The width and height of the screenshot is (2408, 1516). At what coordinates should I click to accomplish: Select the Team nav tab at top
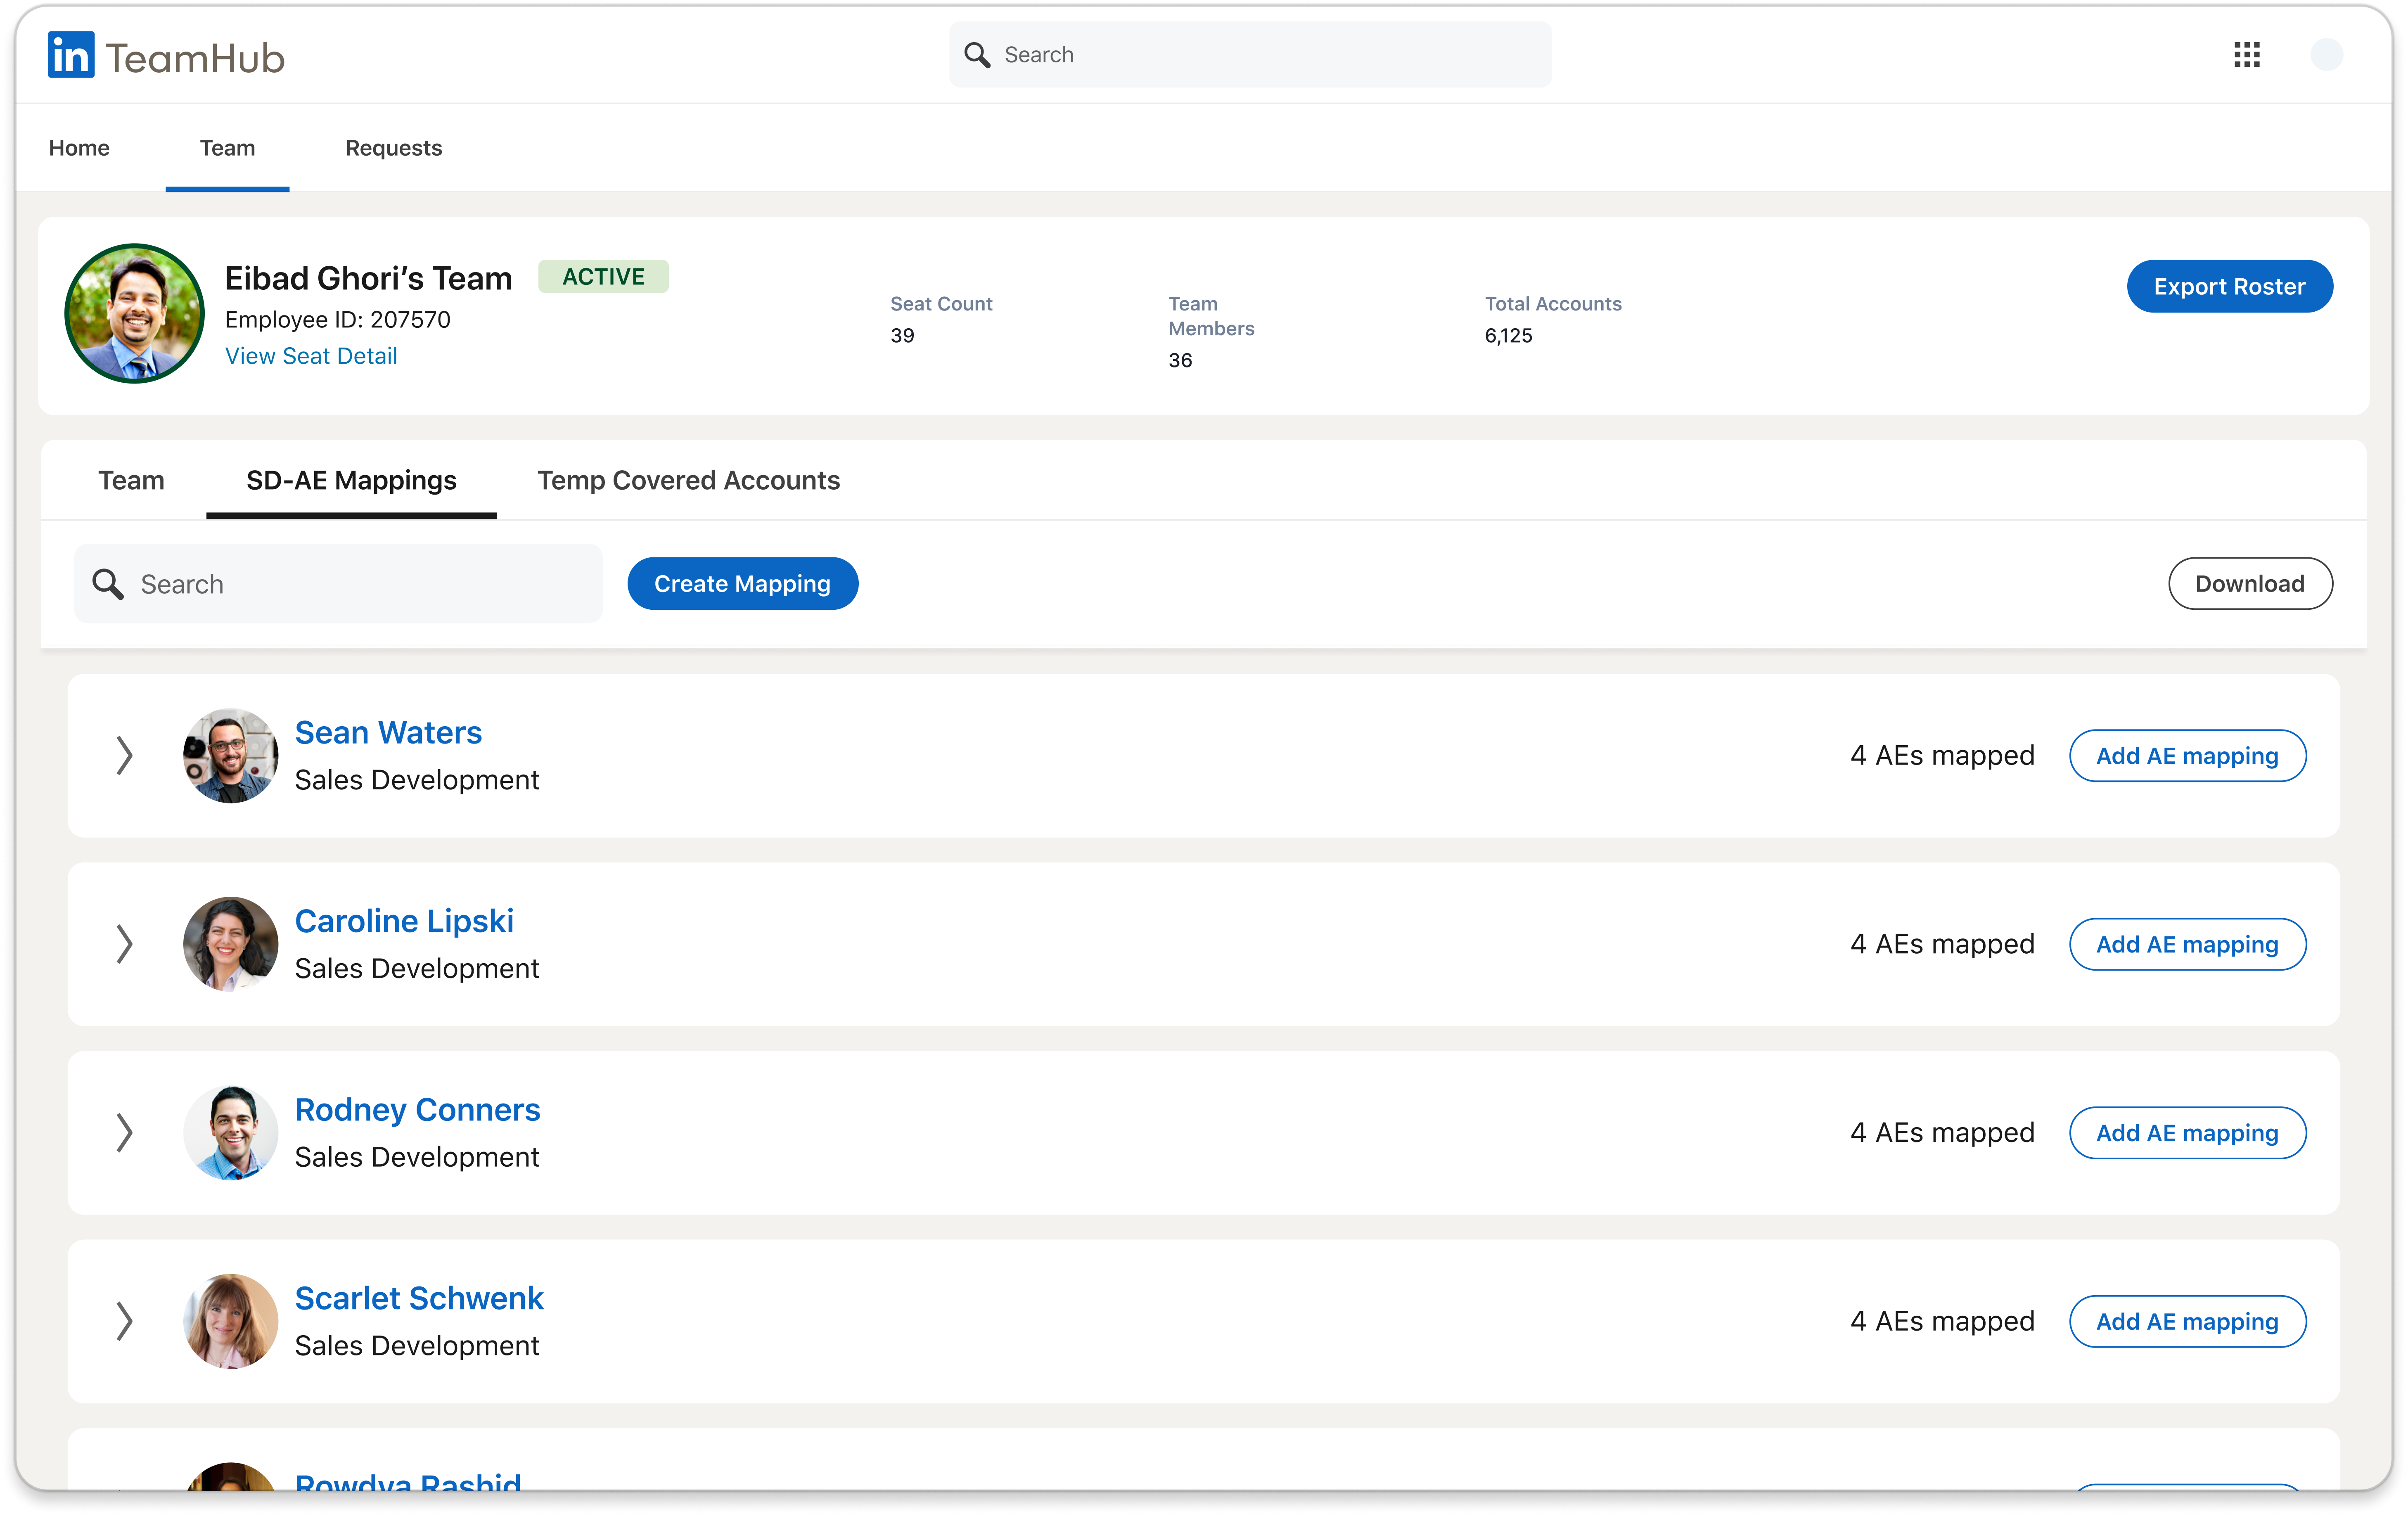[227, 148]
